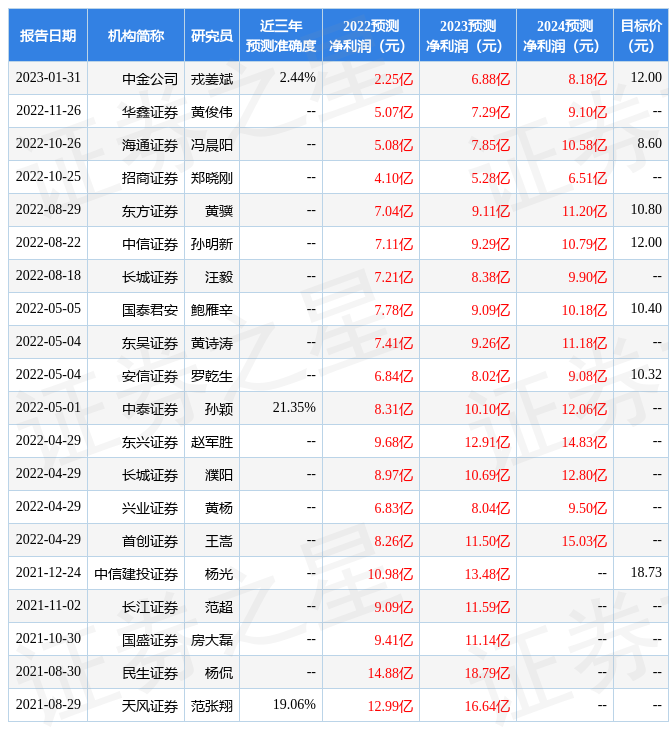Click institution name 安信证券
The image size is (669, 730).
[x=150, y=376]
